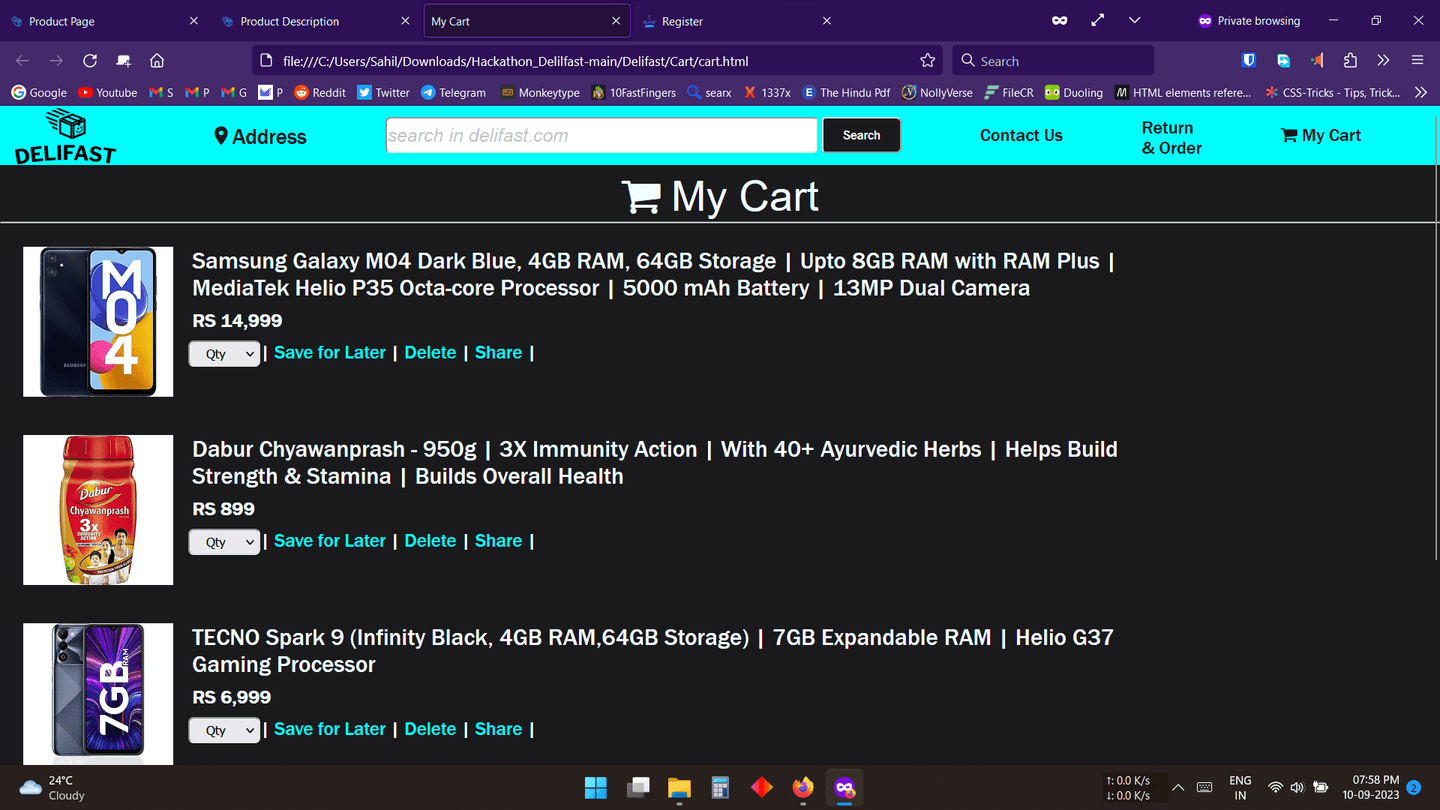
Task: Open File Explorer from taskbar
Action: 680,788
